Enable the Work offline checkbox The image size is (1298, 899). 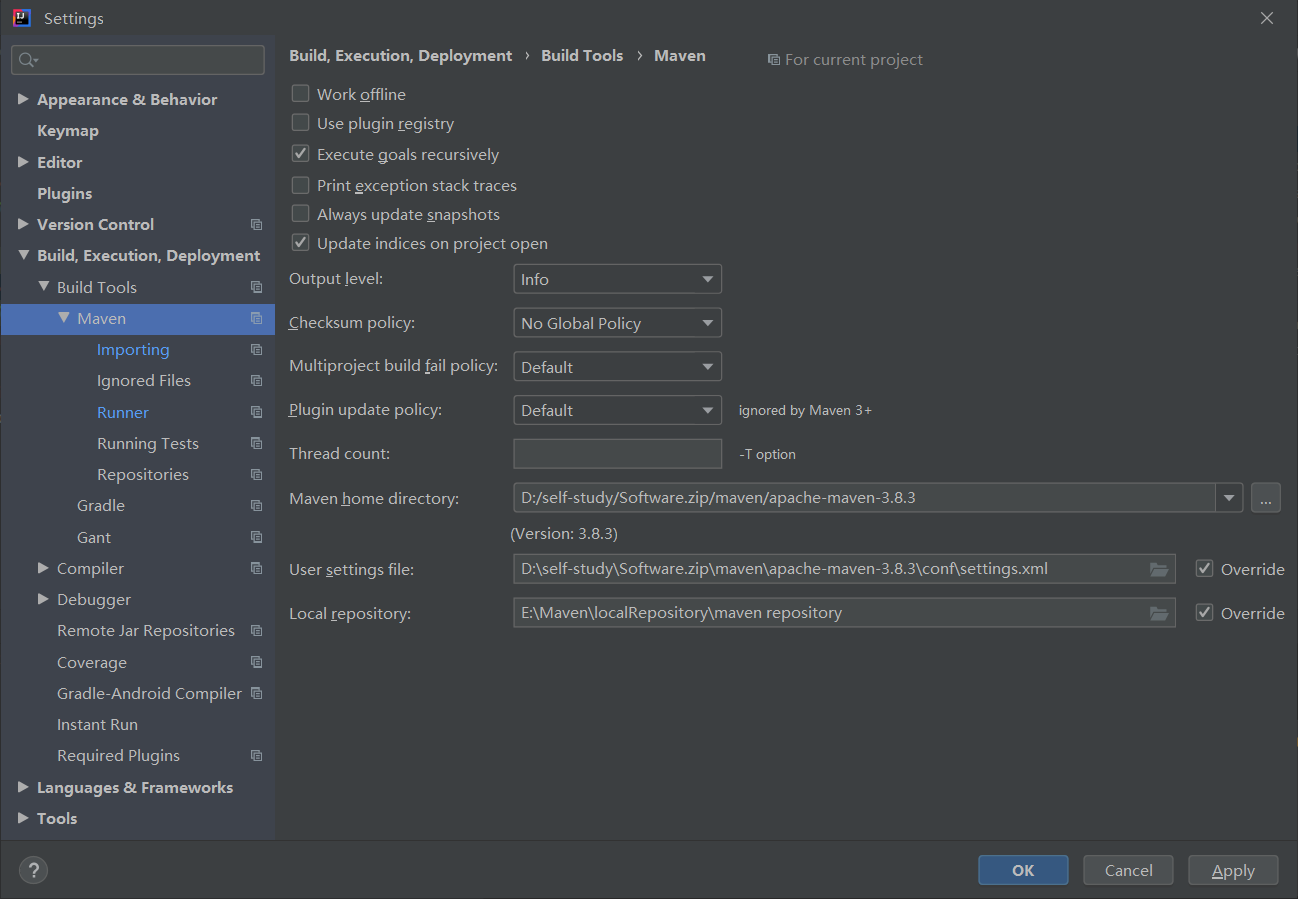pyautogui.click(x=300, y=94)
